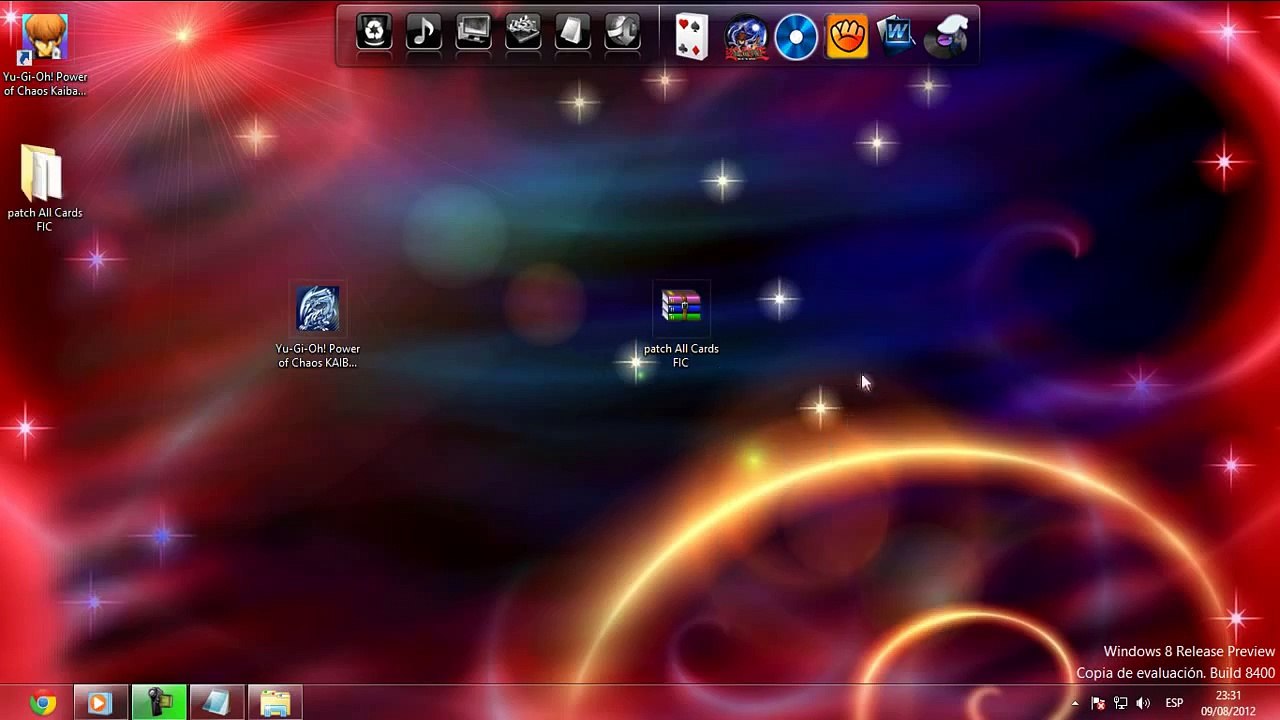The height and width of the screenshot is (720, 1280).
Task: Open Windows Media Player taskbar button
Action: click(x=99, y=703)
